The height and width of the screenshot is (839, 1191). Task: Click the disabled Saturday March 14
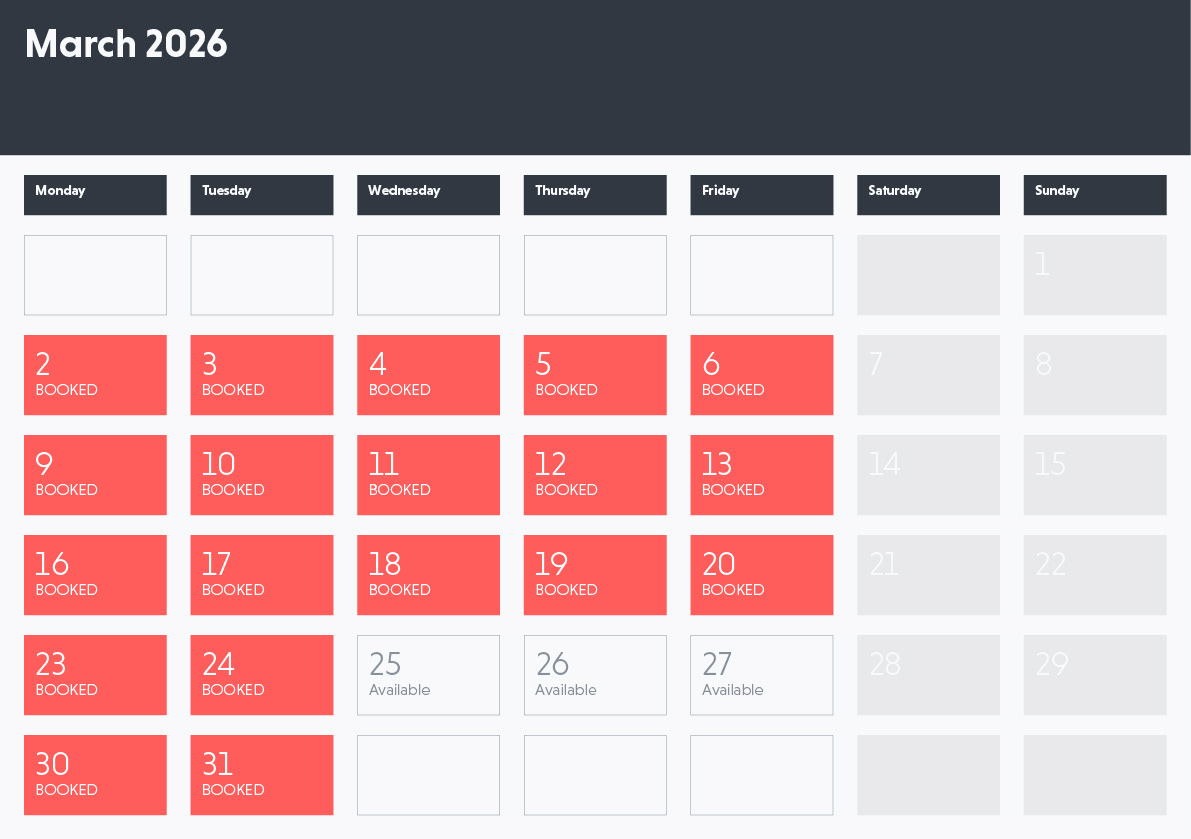click(928, 475)
